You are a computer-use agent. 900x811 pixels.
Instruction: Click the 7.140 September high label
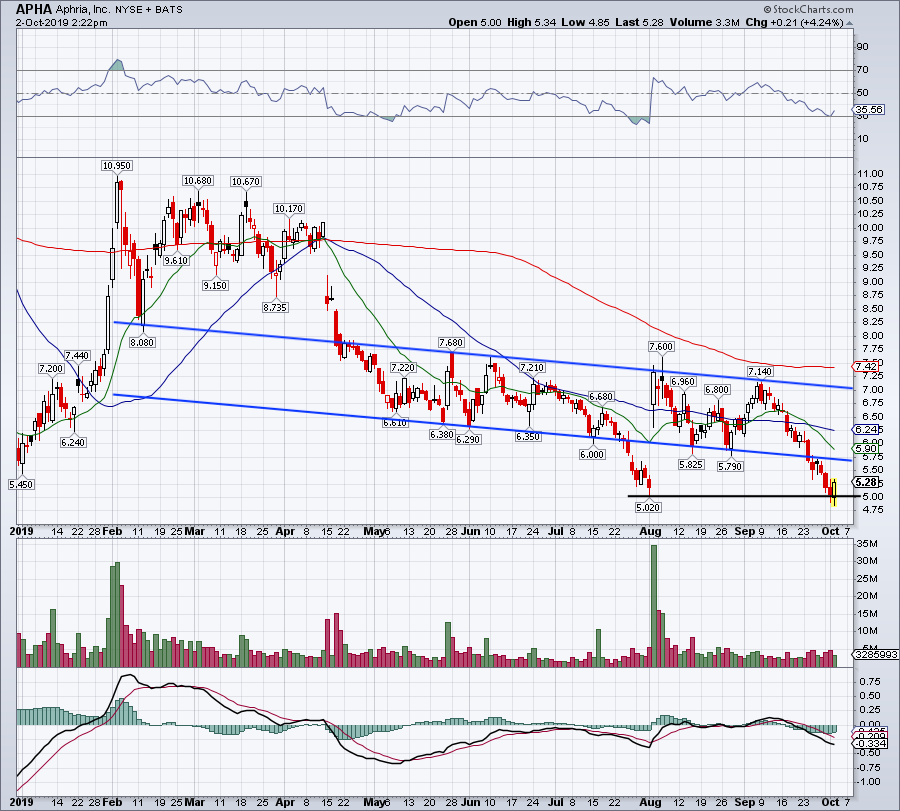(760, 372)
